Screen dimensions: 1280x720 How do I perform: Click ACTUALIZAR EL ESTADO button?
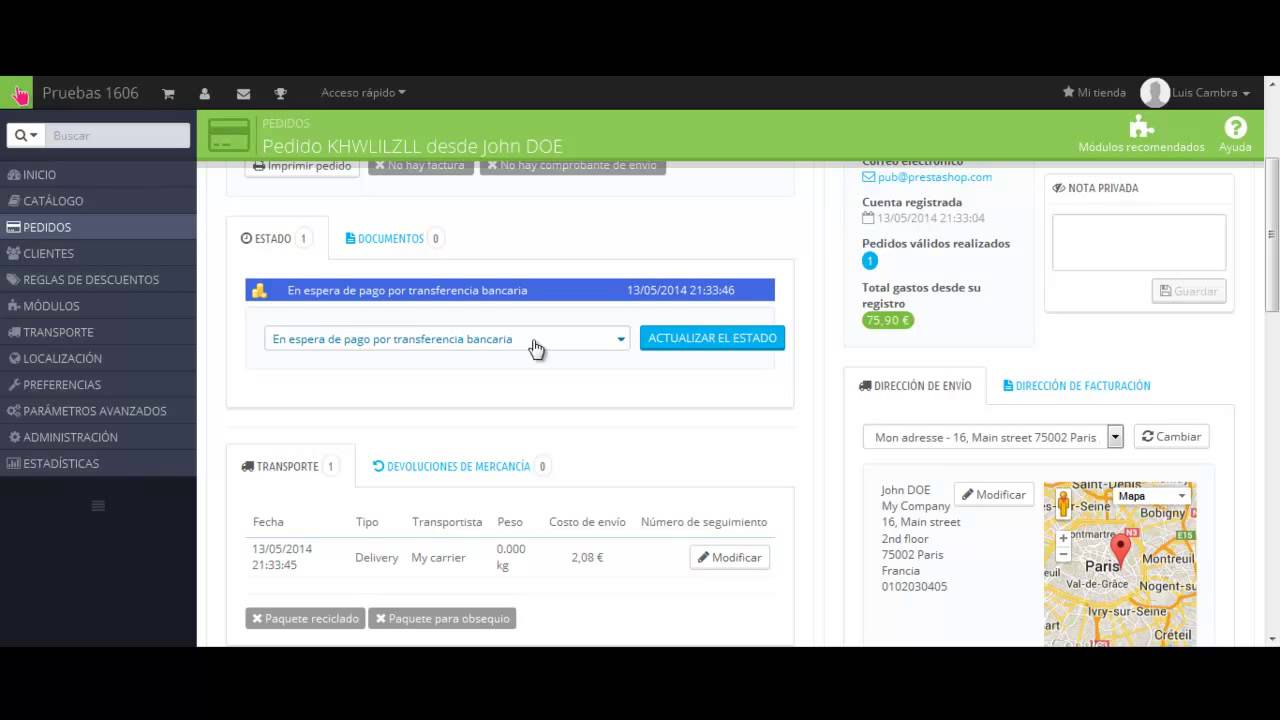click(712, 338)
